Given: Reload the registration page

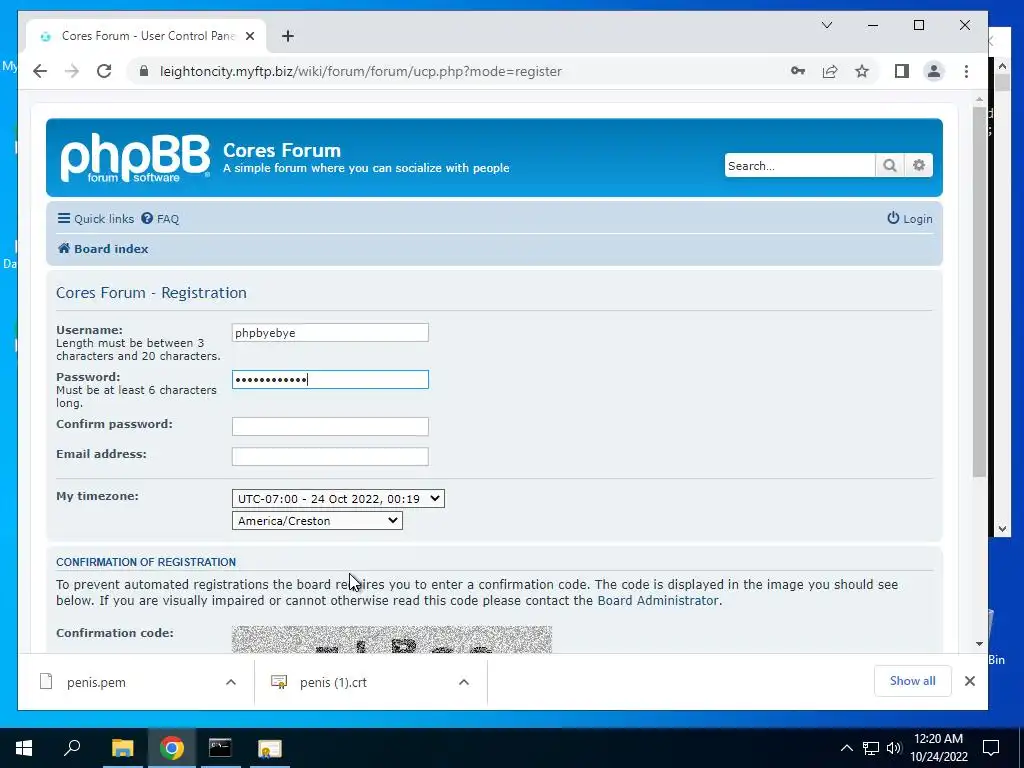Looking at the screenshot, I should [x=104, y=71].
